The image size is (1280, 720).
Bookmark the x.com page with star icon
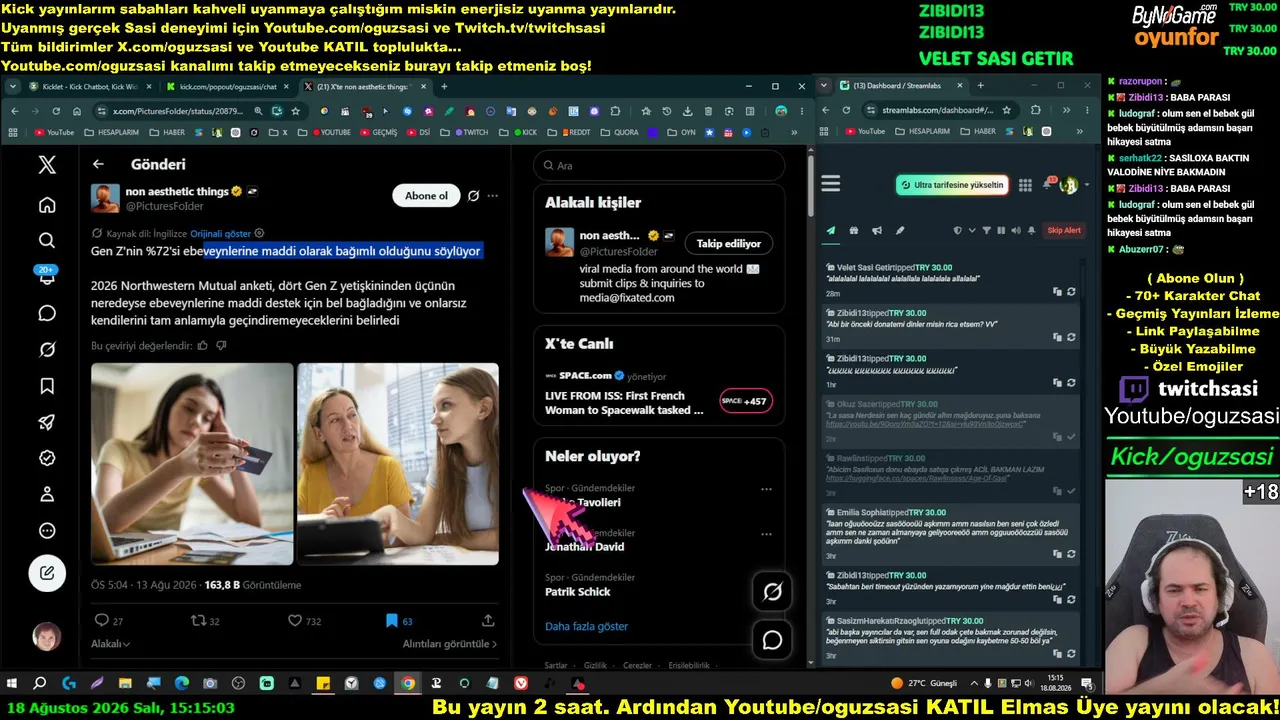click(x=296, y=111)
